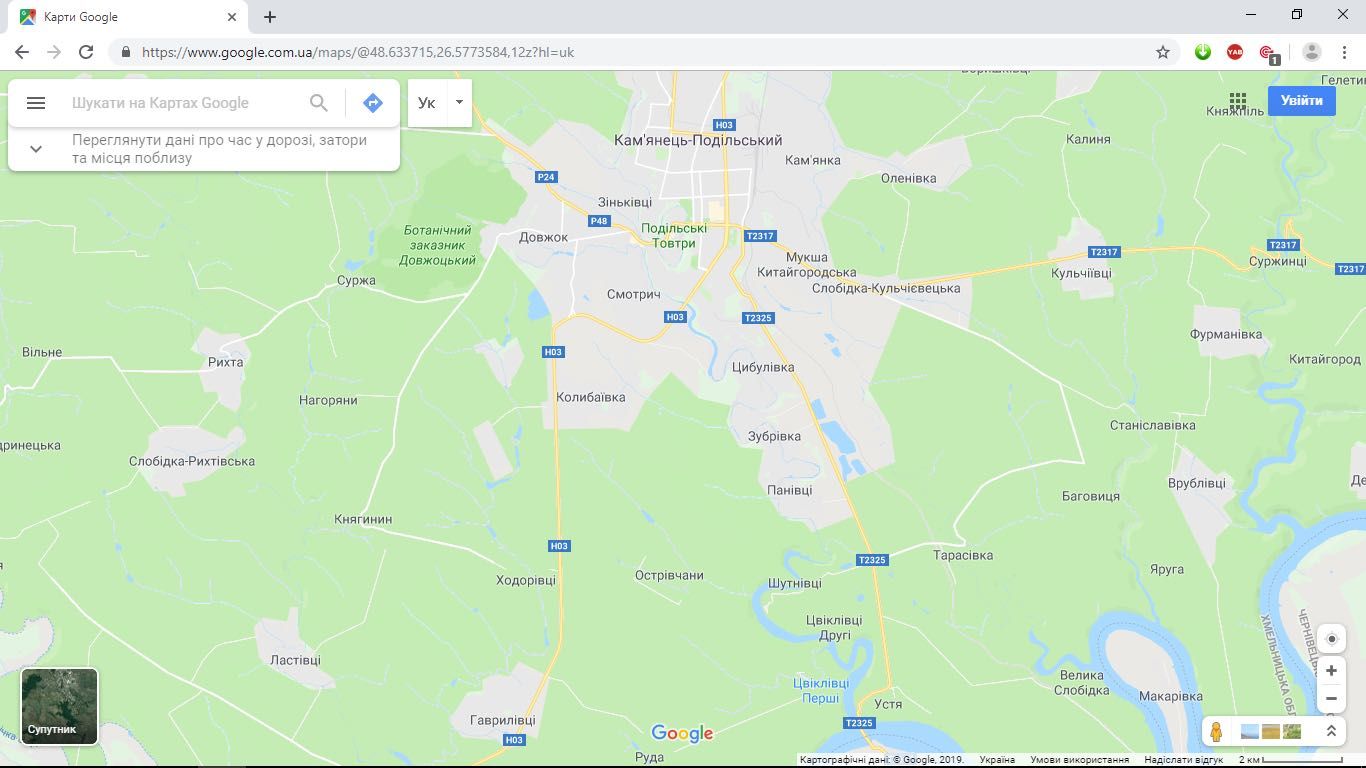Click the Макарівка village label
The height and width of the screenshot is (768, 1366).
click(x=1171, y=696)
